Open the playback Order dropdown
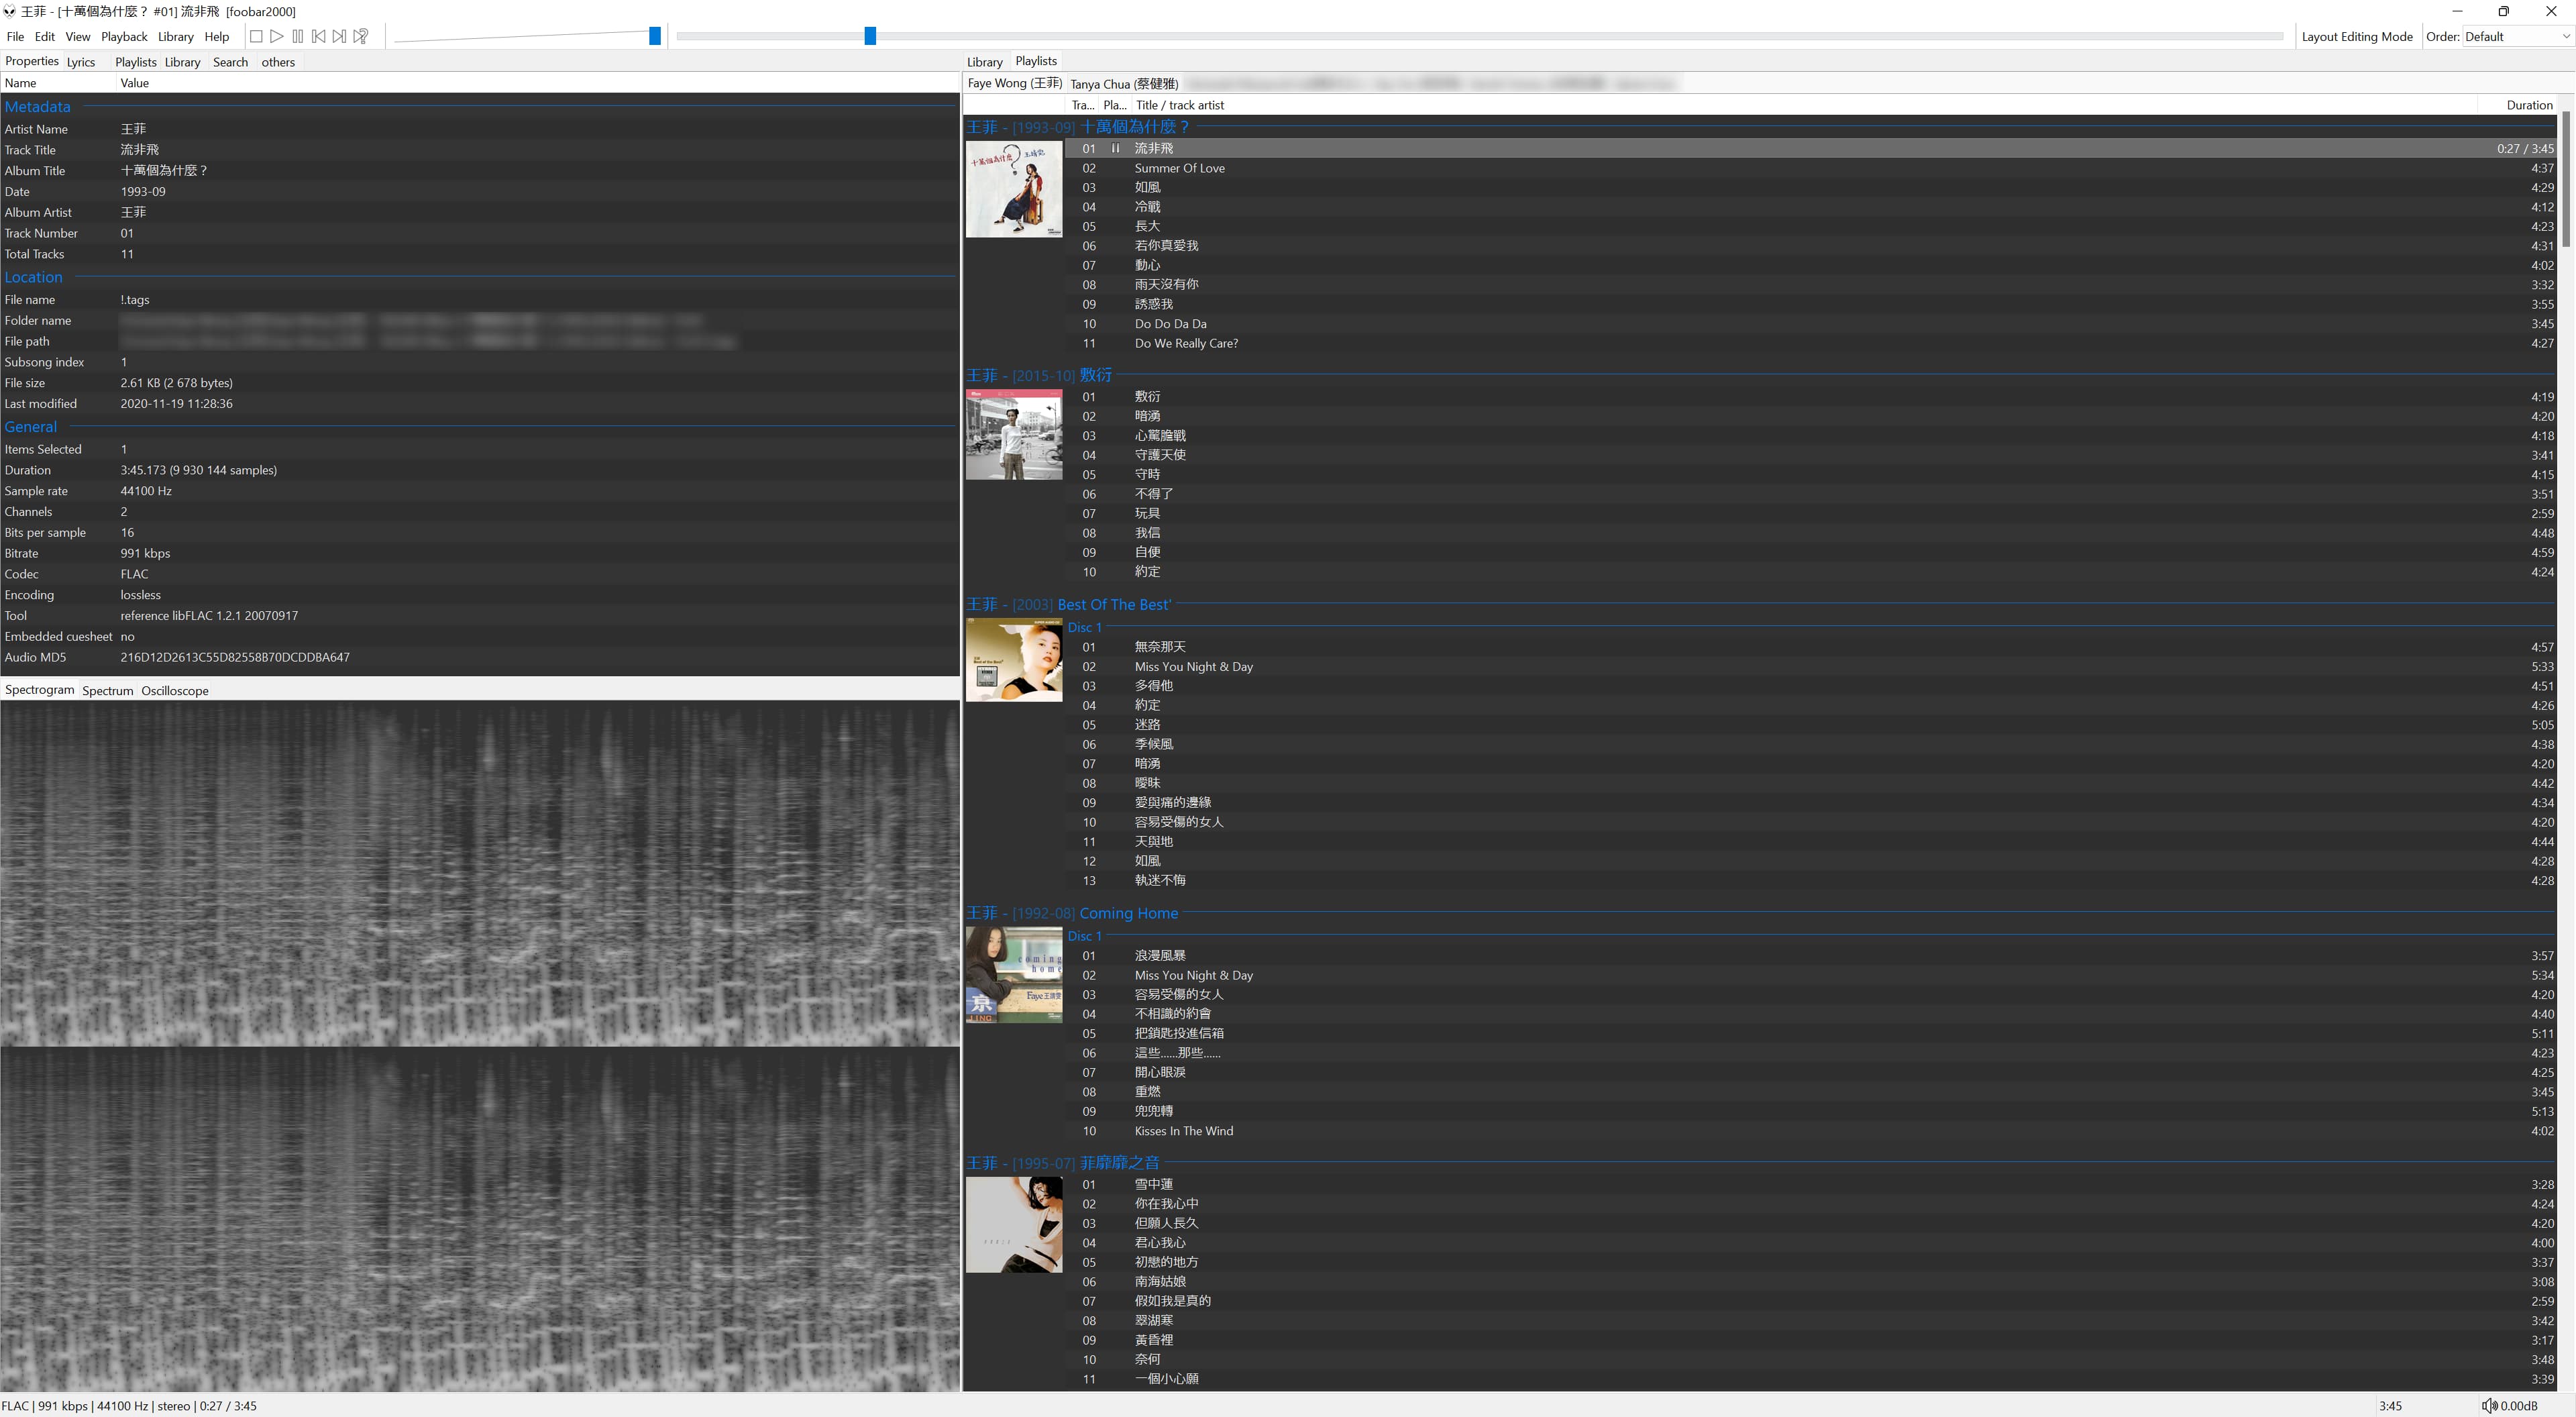 point(2516,37)
